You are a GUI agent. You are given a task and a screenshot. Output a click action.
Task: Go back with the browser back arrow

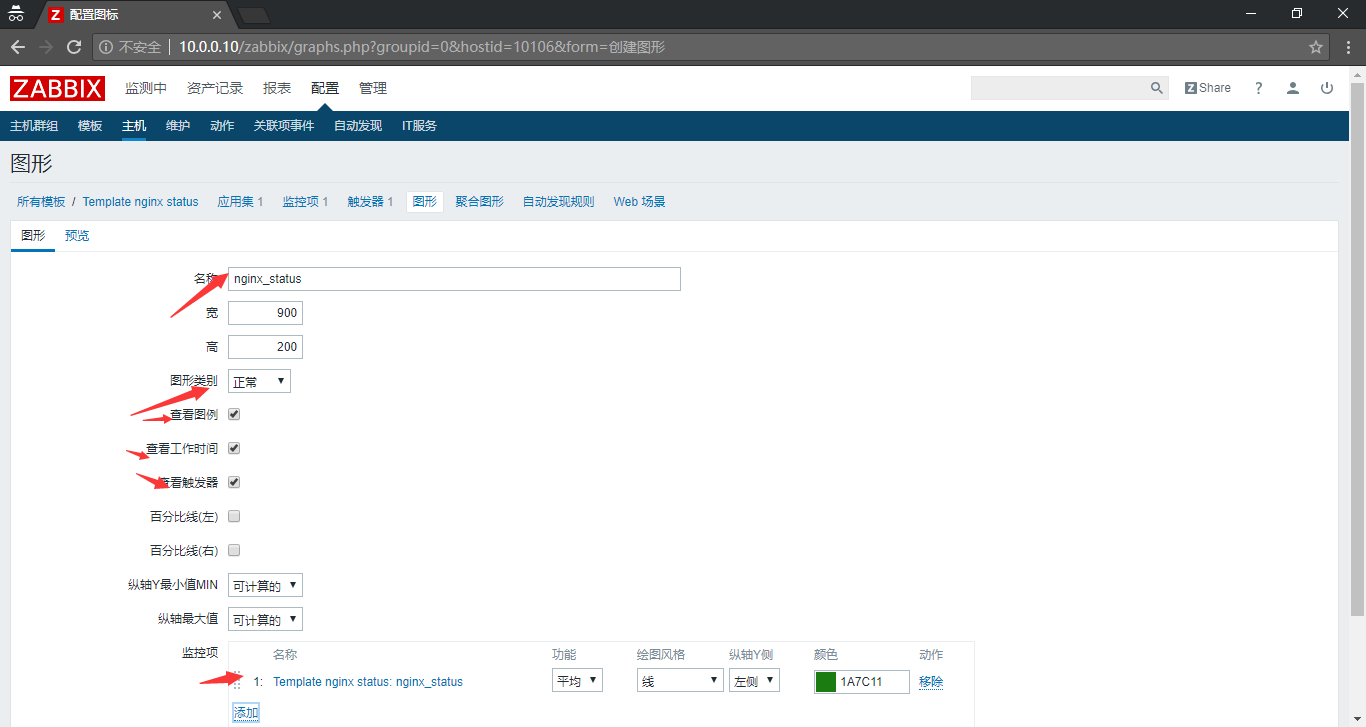tap(18, 47)
